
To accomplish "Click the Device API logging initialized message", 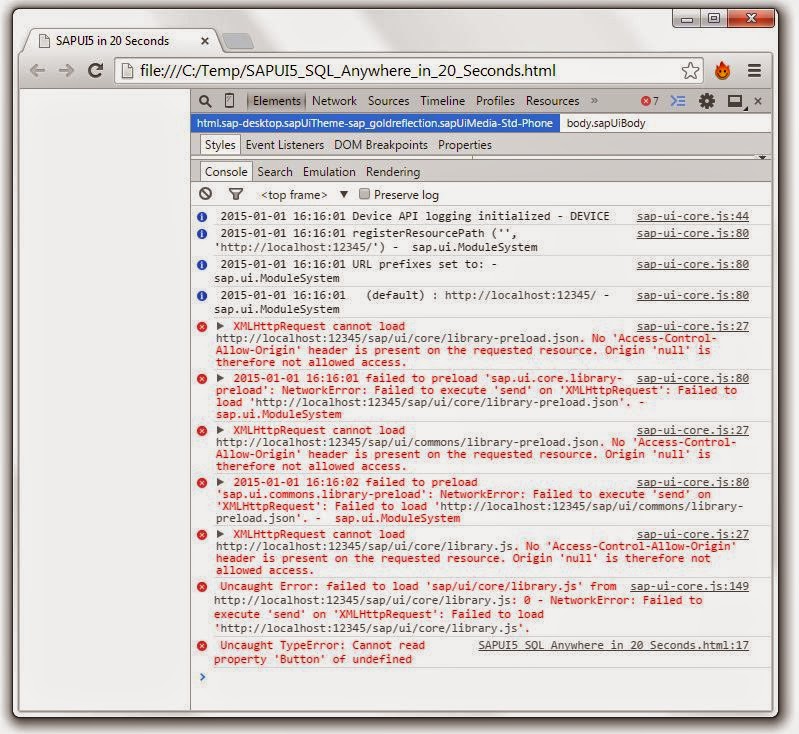I will click(414, 216).
